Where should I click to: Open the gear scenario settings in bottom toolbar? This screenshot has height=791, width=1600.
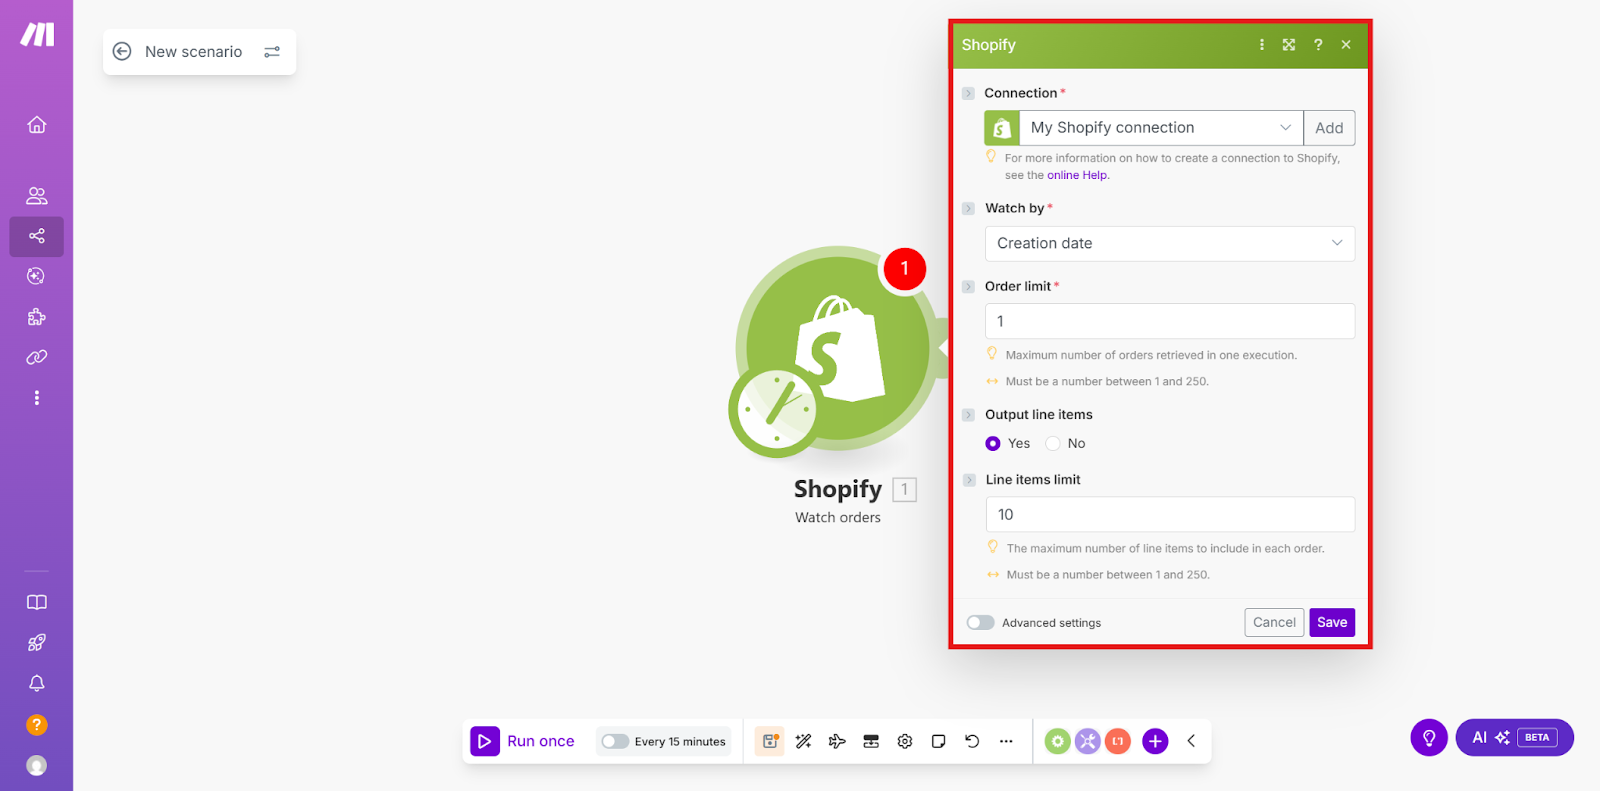(905, 741)
